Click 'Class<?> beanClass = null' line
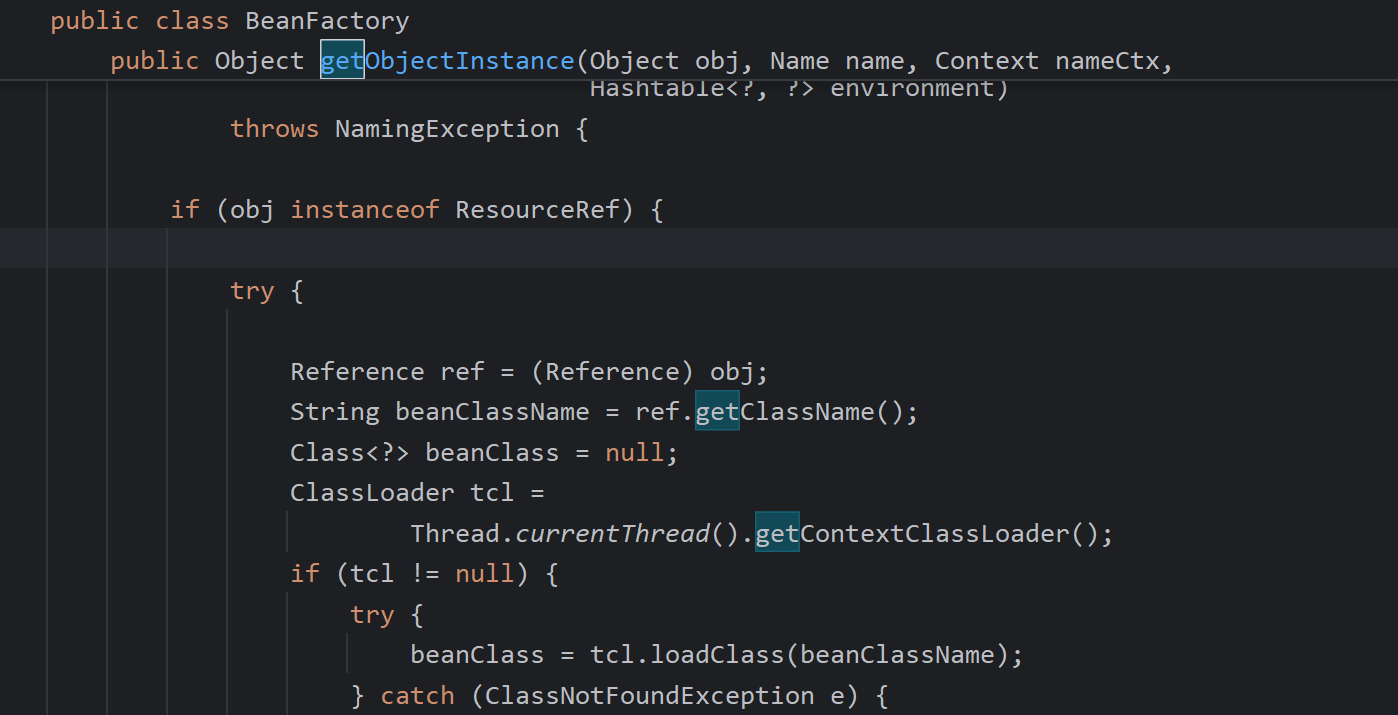 (x=484, y=453)
